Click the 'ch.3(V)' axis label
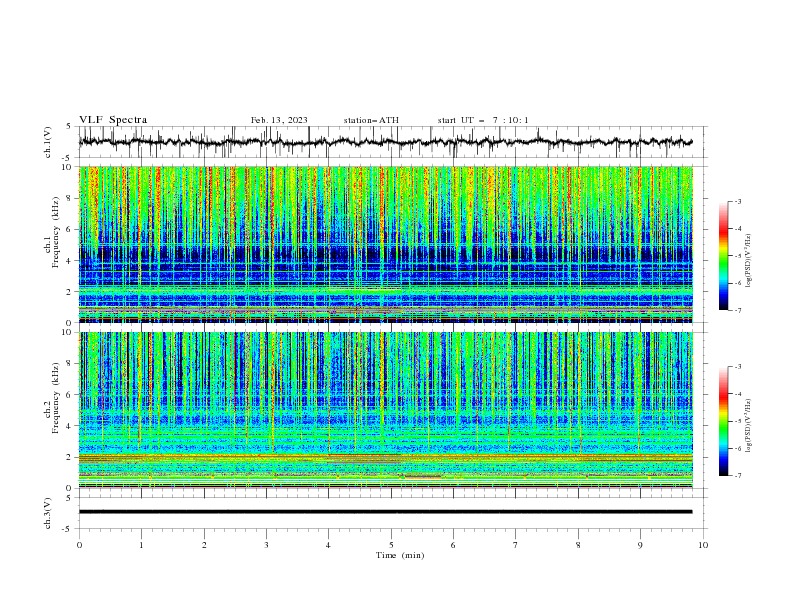 tap(48, 514)
